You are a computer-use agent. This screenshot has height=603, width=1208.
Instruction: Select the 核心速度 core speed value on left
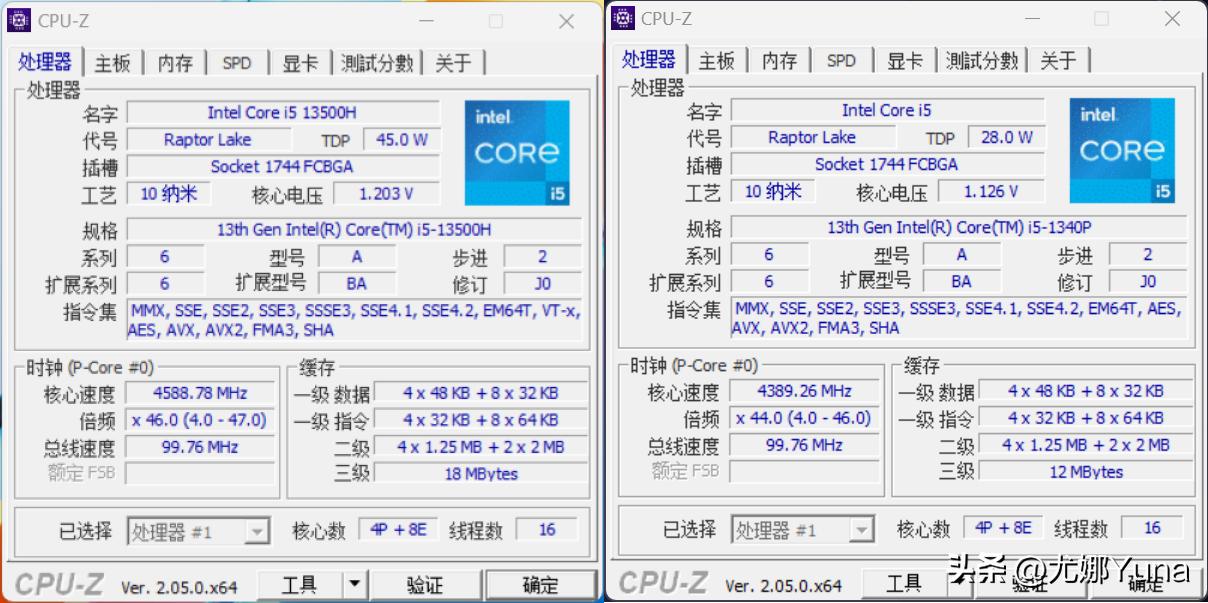click(x=201, y=393)
